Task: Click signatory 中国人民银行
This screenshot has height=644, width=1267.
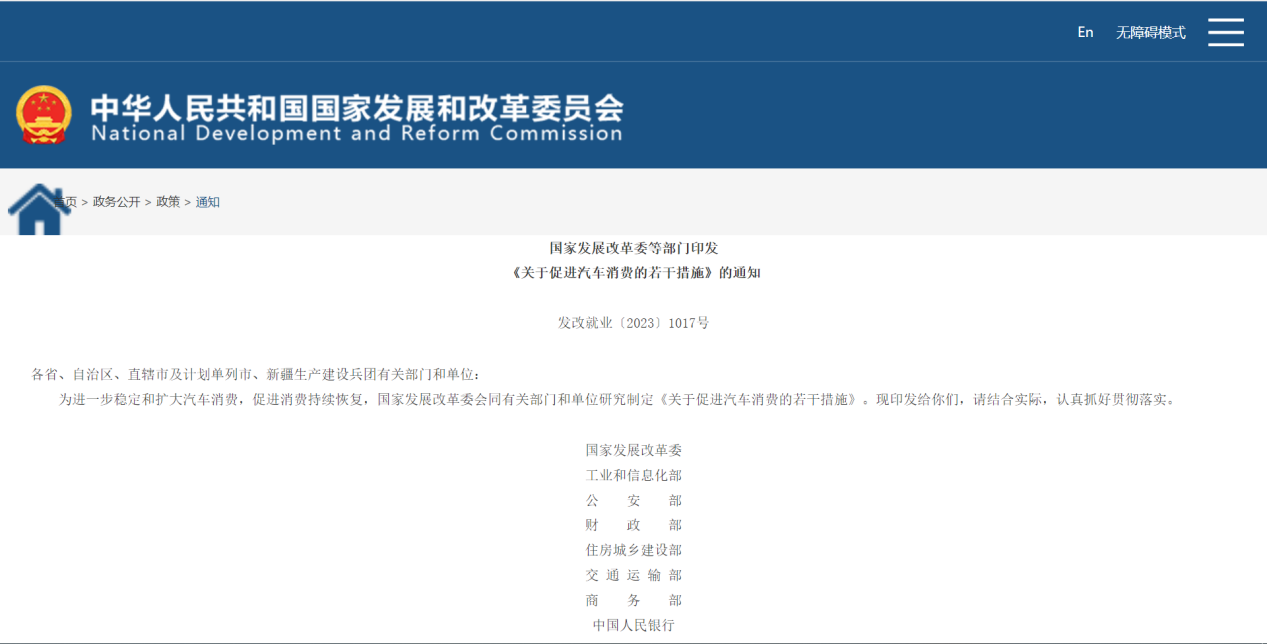Action: tap(634, 625)
